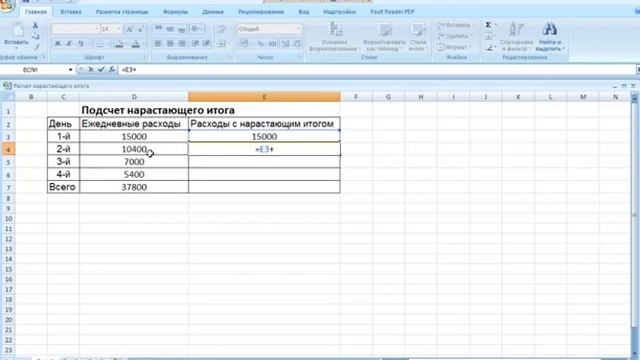Click the Top Align icon

coord(158,29)
